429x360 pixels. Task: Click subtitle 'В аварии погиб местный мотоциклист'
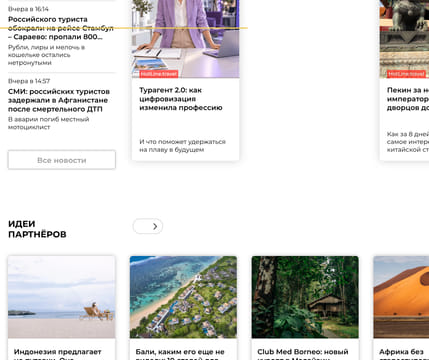[48, 123]
